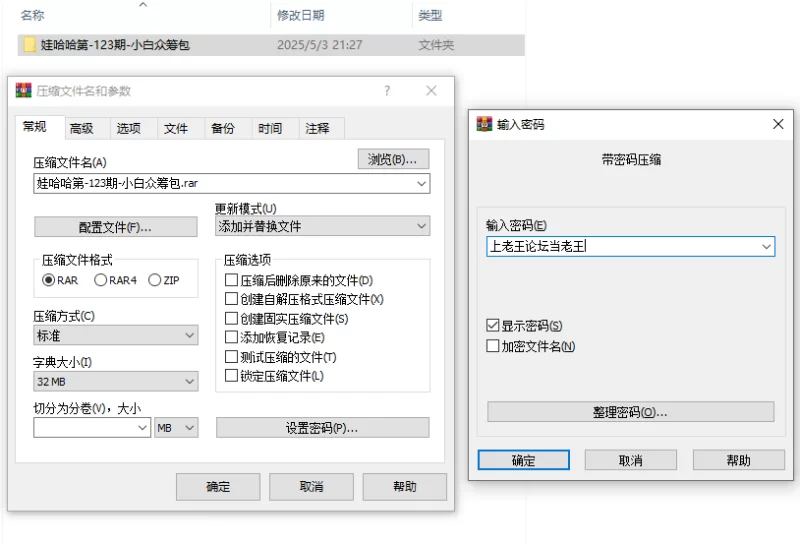Screen dimensions: 800x543
Task: Open the 切分为分卷 size combo box
Action: pyautogui.click(x=92, y=428)
